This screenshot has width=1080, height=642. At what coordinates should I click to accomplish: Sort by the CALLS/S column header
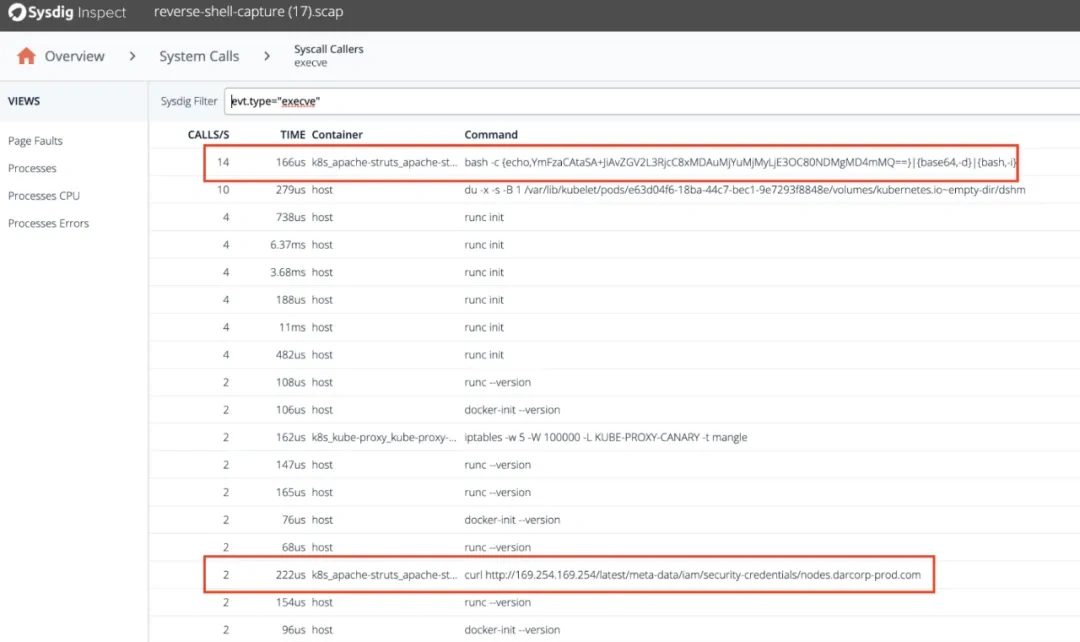pyautogui.click(x=209, y=134)
